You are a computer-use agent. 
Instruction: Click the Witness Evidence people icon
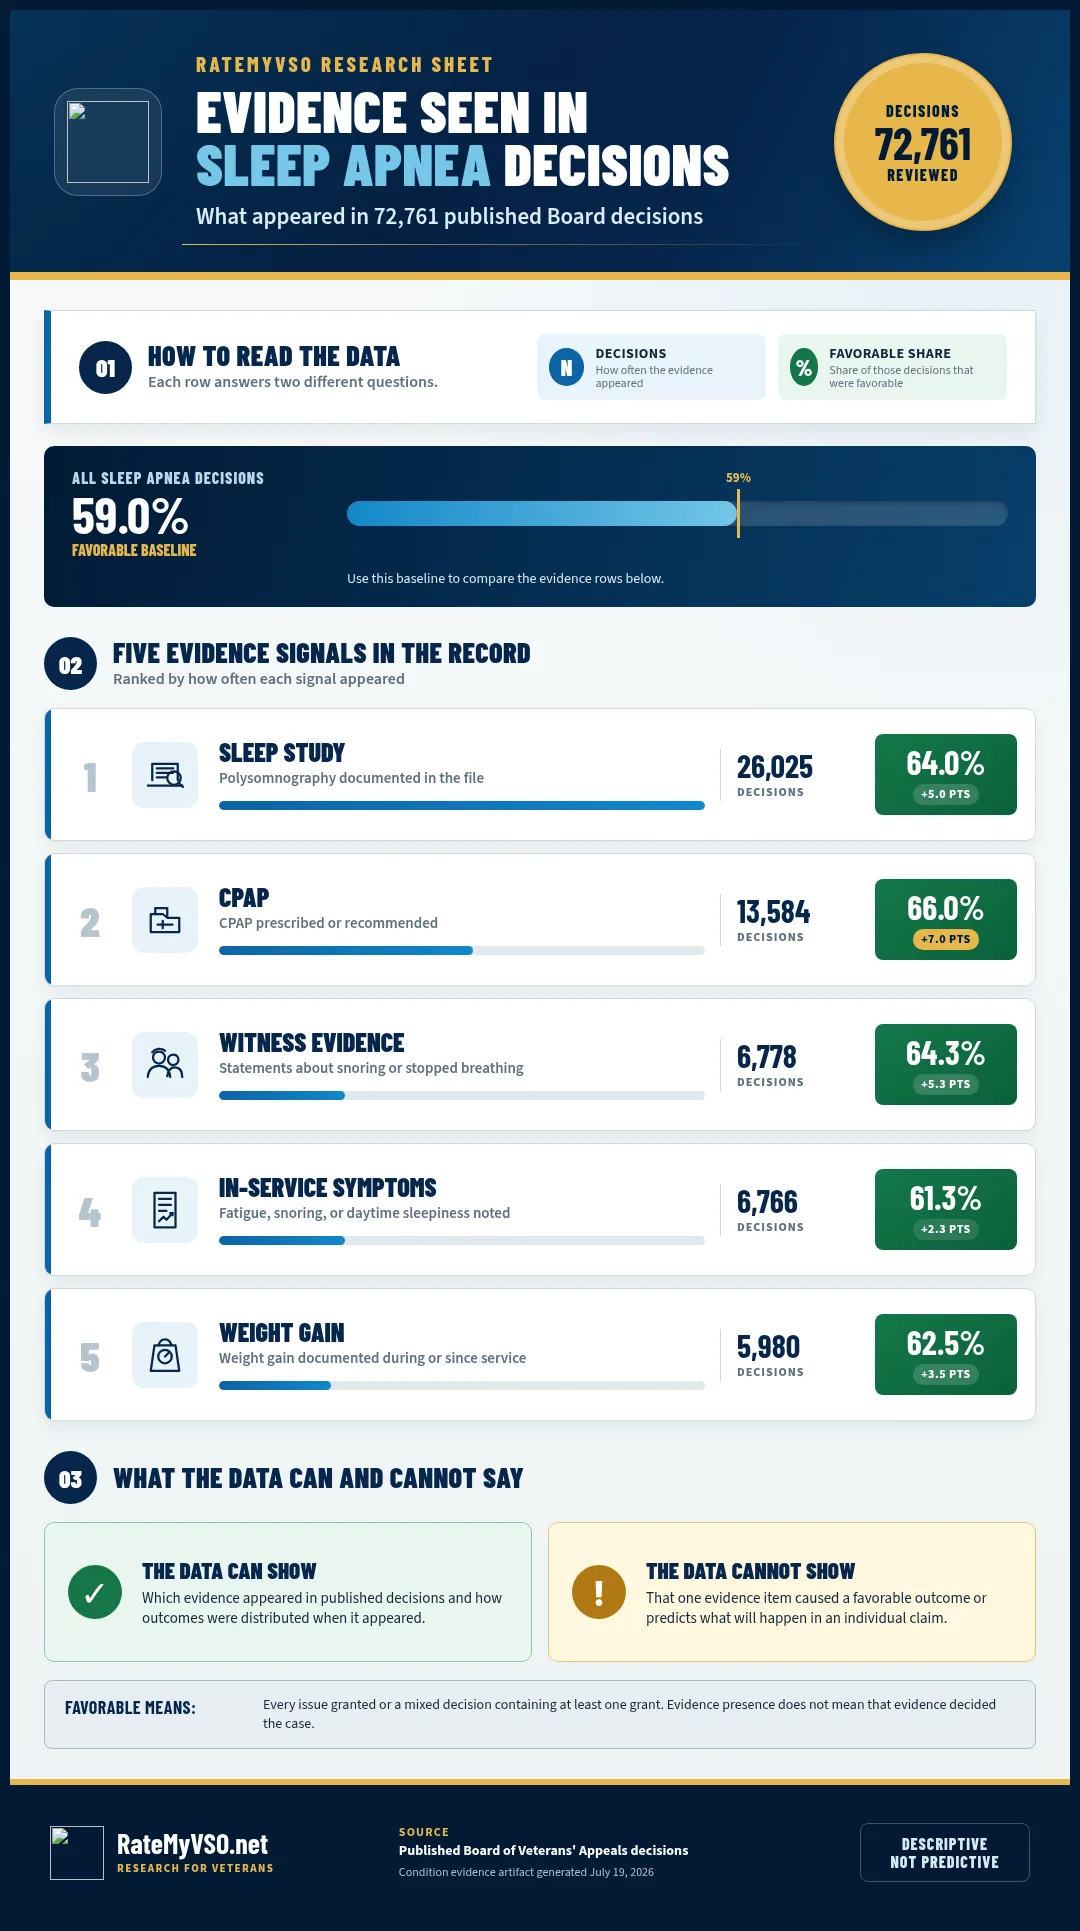coord(165,1065)
